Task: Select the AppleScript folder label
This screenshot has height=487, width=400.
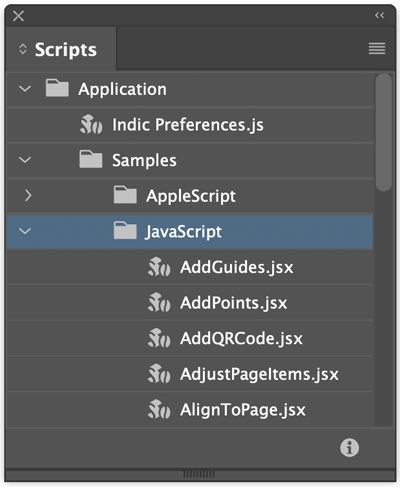Action: coord(191,196)
